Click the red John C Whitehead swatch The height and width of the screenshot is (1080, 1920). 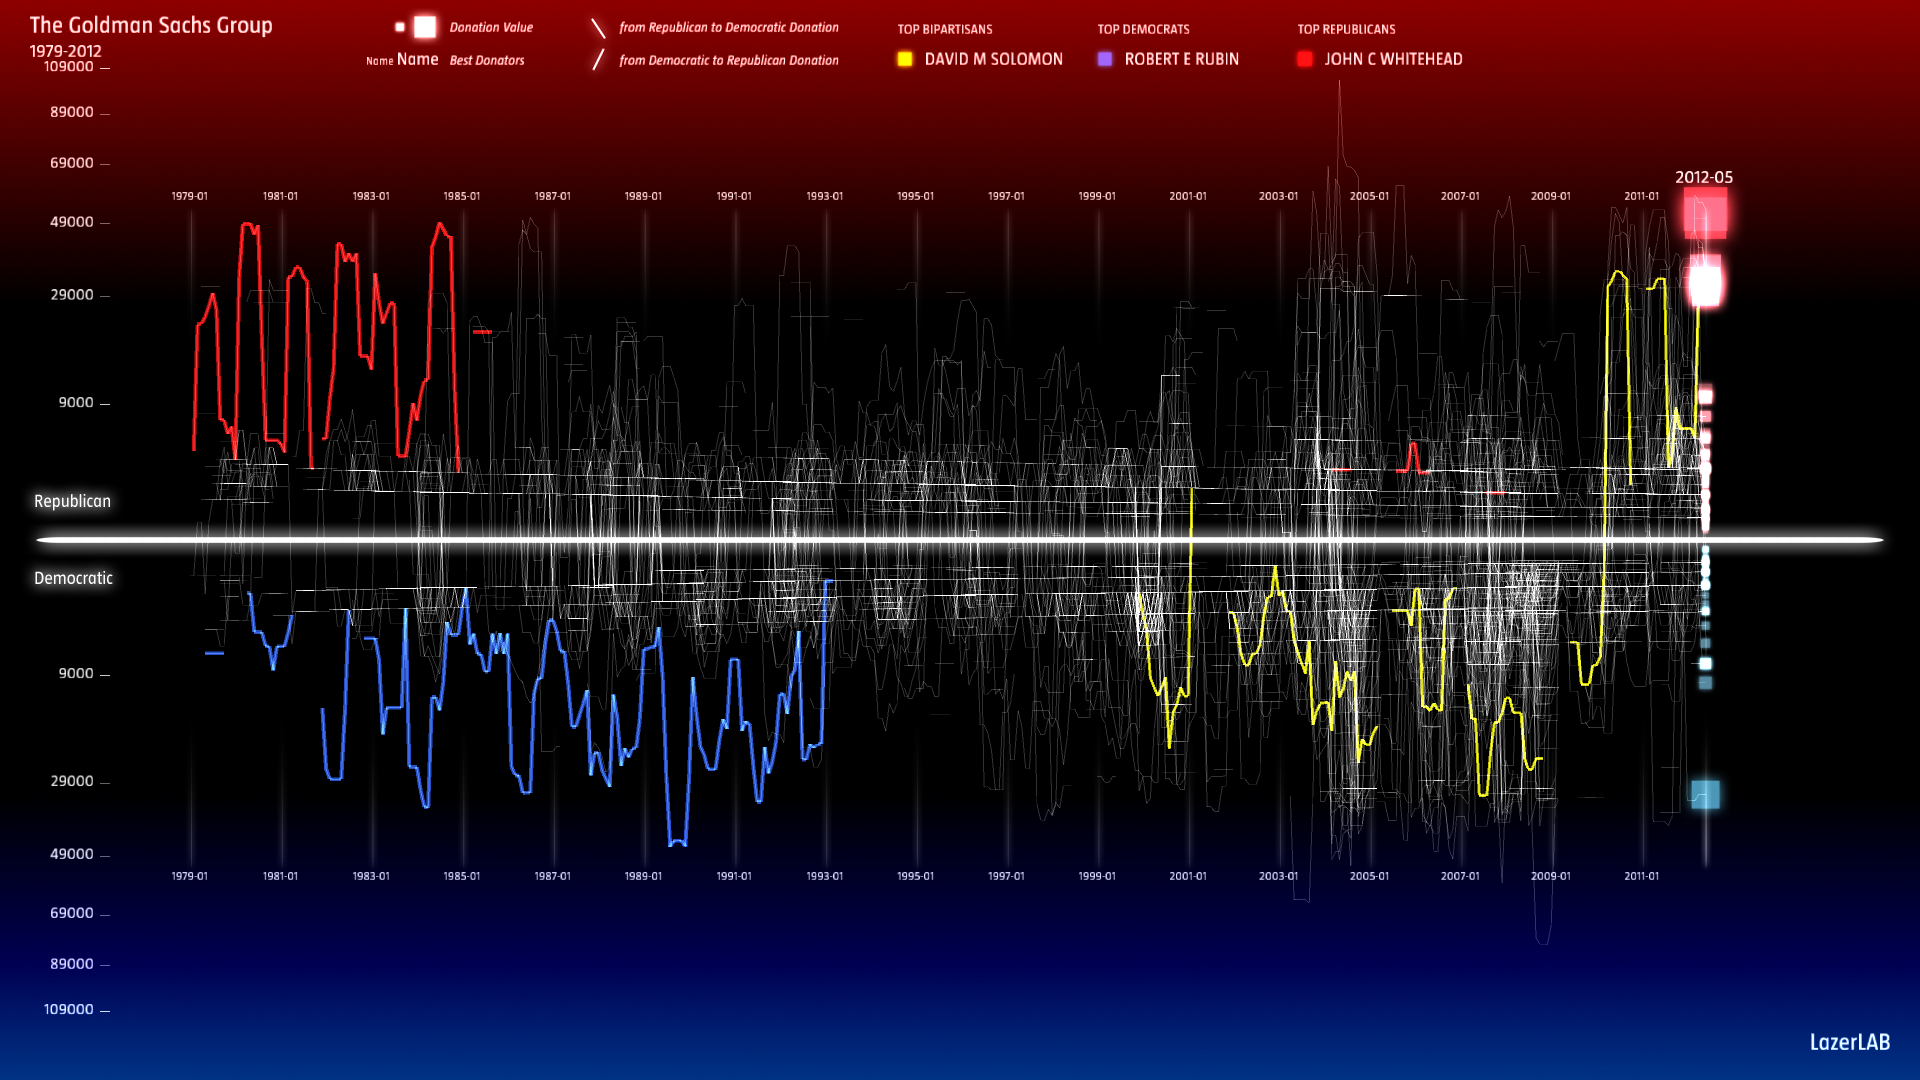click(1305, 59)
